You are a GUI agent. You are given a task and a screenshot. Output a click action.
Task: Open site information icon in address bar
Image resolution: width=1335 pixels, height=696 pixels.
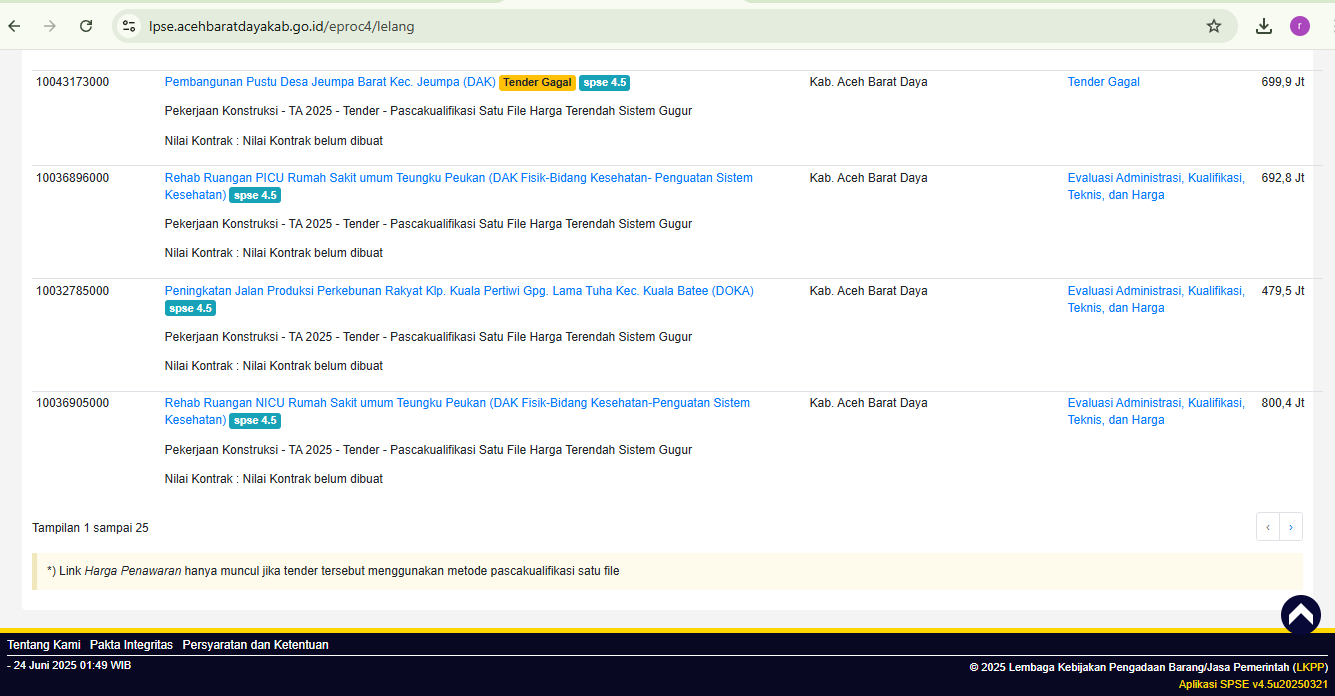tap(128, 26)
